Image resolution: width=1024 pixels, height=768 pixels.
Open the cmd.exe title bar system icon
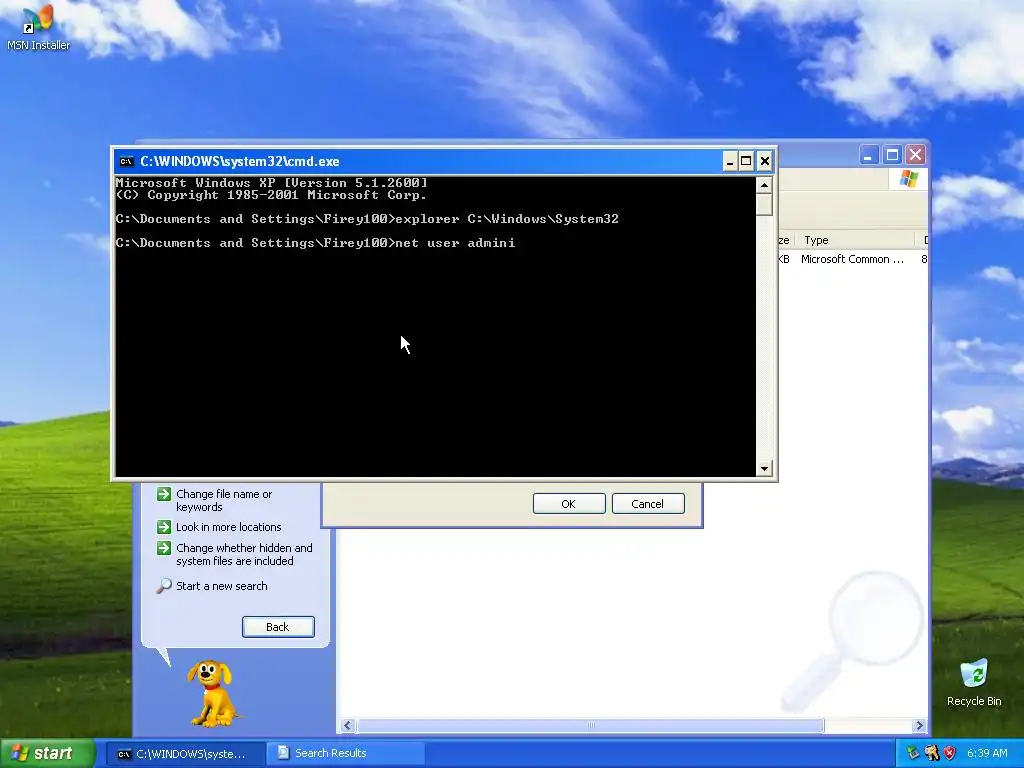(x=127, y=161)
